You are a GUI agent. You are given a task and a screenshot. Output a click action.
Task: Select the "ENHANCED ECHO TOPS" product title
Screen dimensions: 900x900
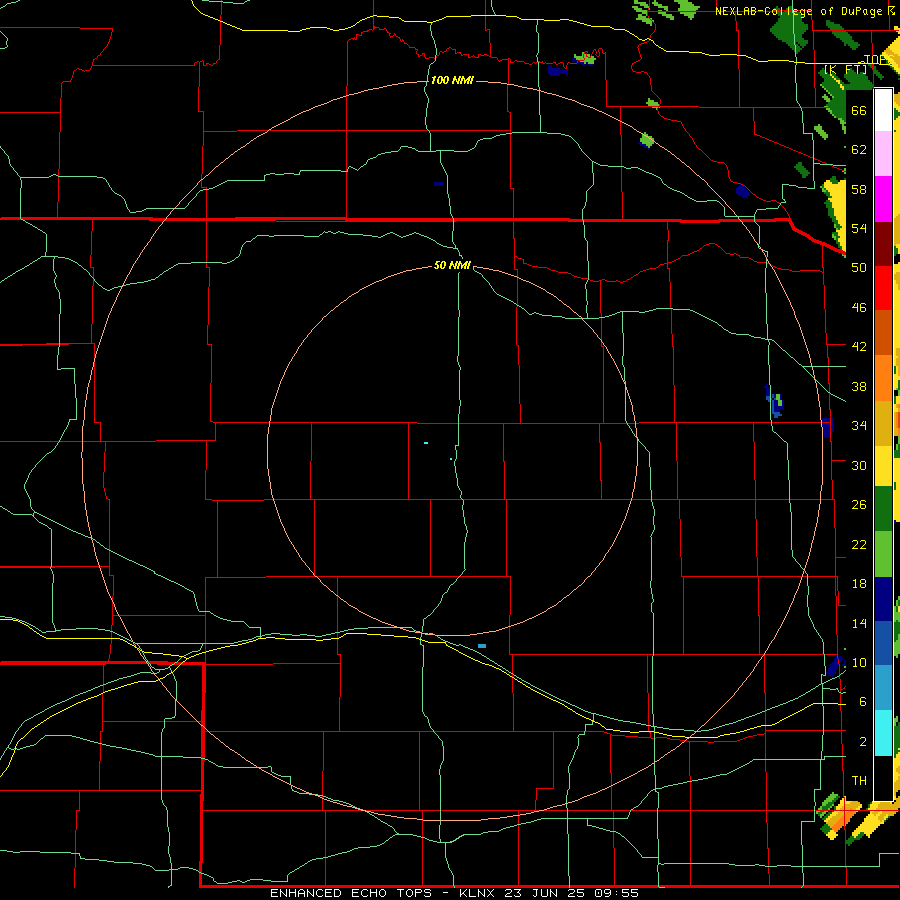pyautogui.click(x=351, y=893)
